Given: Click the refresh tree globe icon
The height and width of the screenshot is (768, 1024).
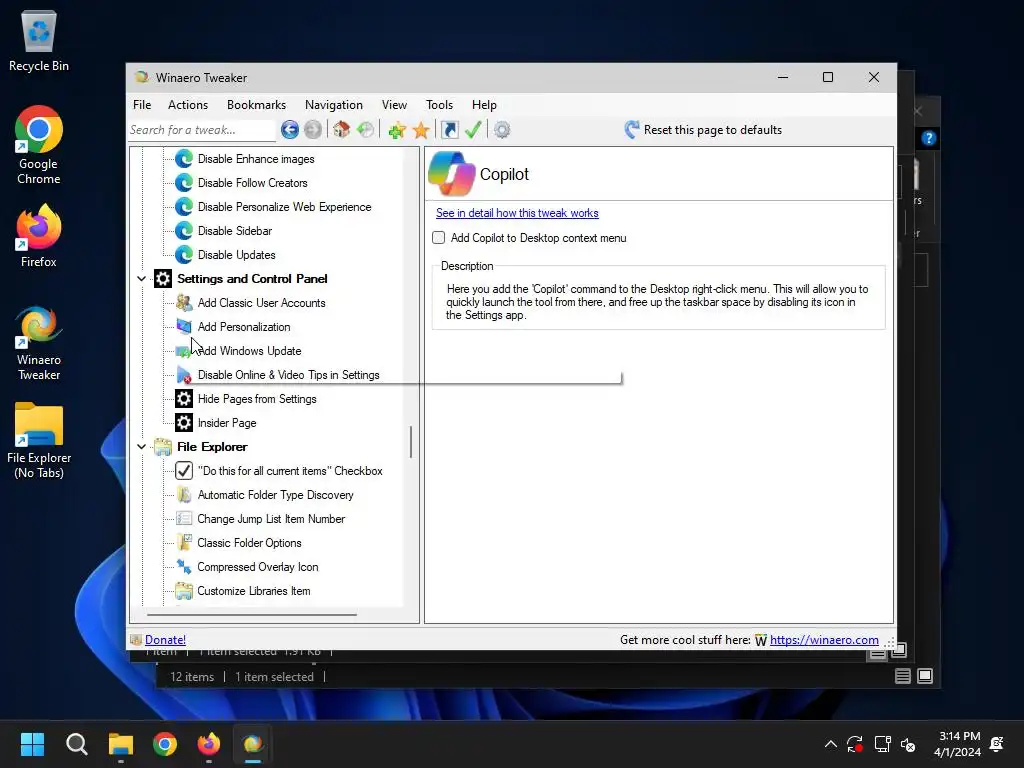Looking at the screenshot, I should [x=365, y=130].
